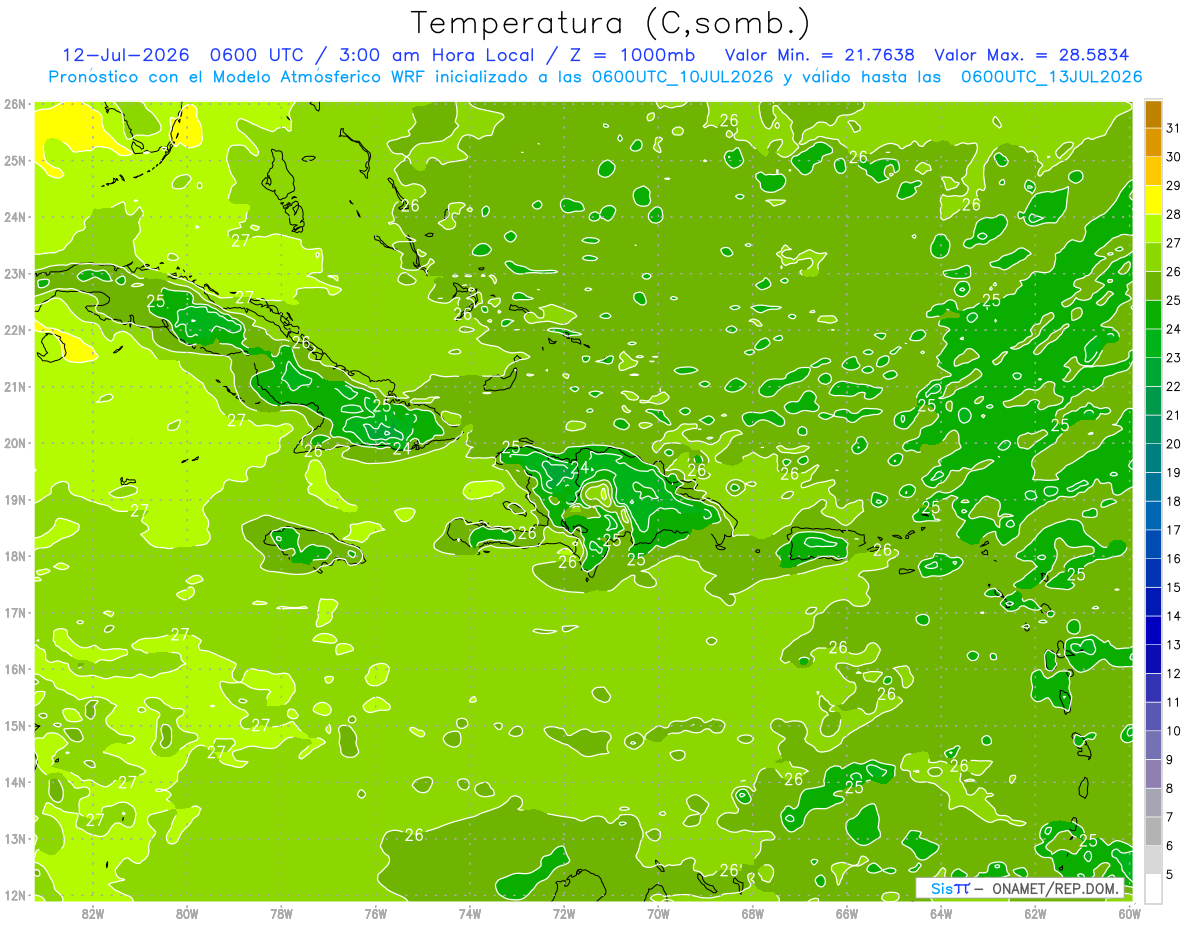The image size is (1200, 927).
Task: Click the initialization stamp "0600UTC_10JUL2026"
Action: click(682, 77)
